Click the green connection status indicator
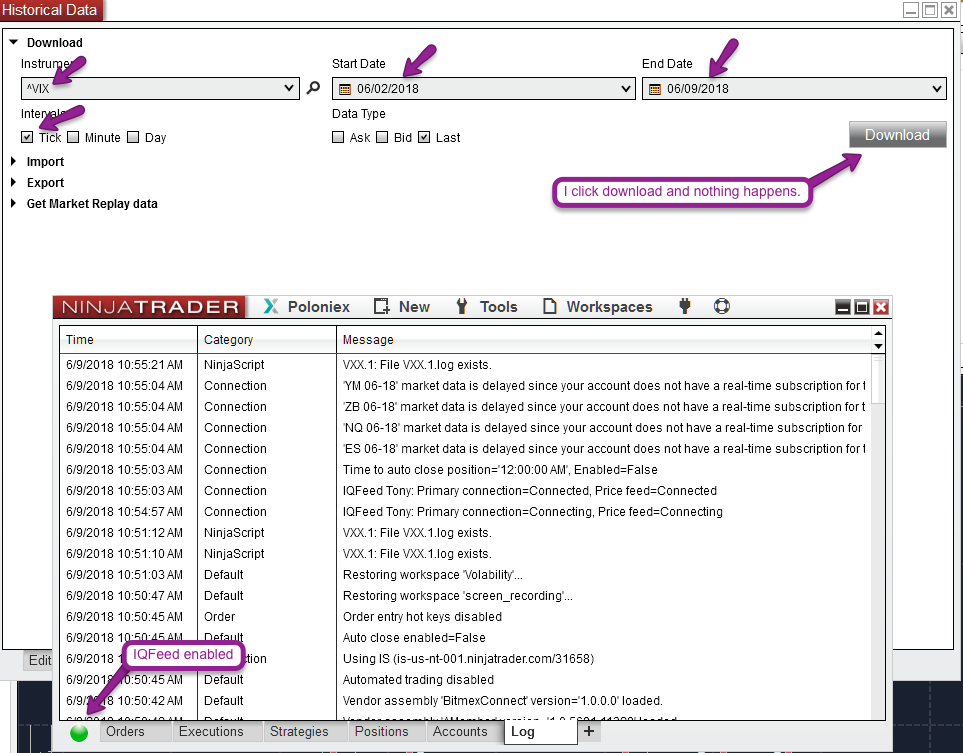 [79, 733]
